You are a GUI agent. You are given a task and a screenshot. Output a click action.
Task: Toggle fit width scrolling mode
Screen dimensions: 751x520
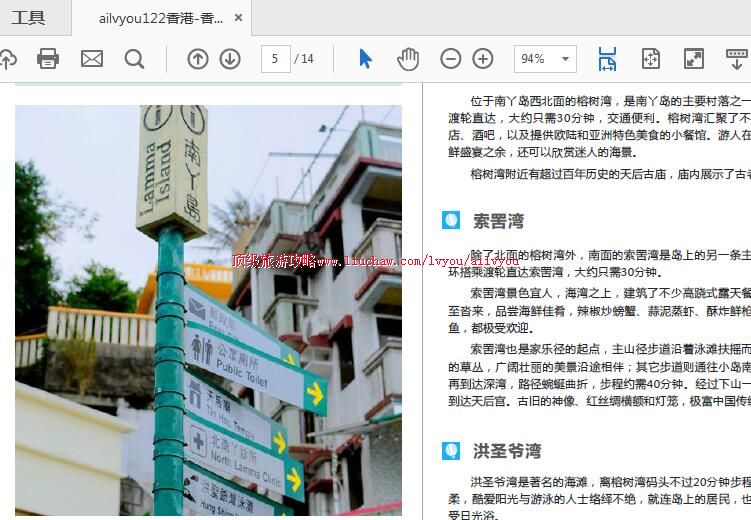(x=607, y=59)
